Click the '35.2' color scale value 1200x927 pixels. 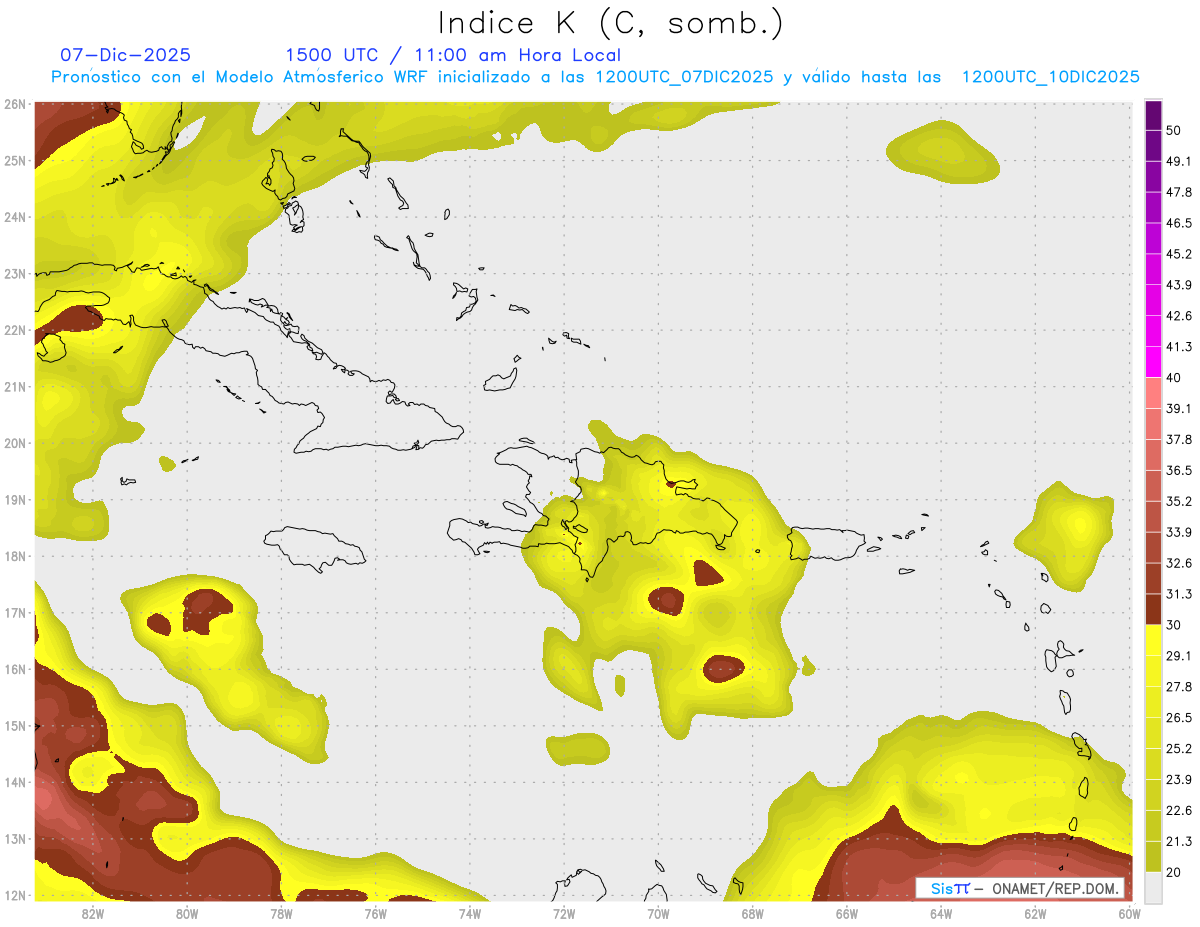tap(1179, 501)
